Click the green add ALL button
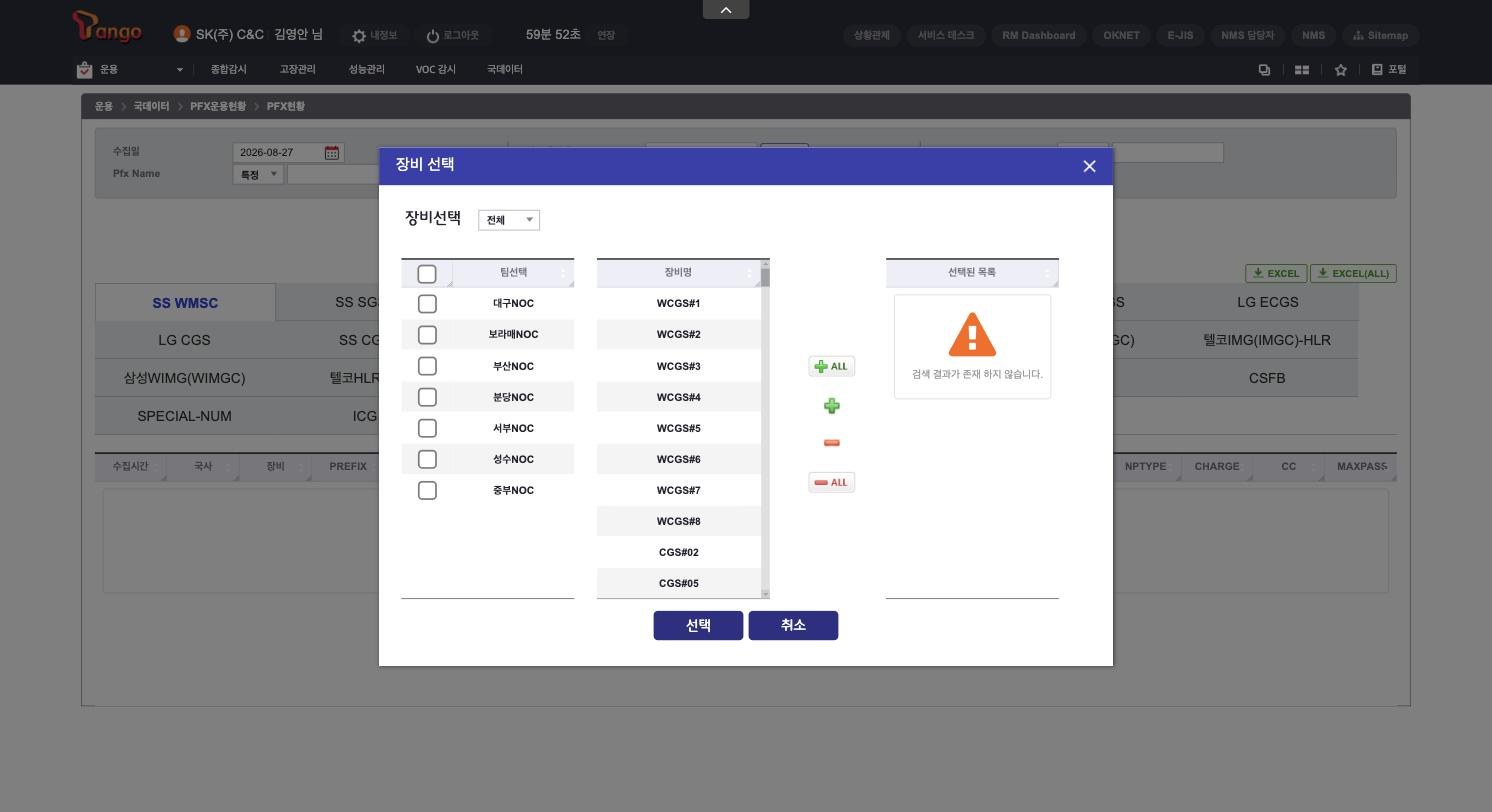Viewport: 1492px width, 812px height. point(831,366)
